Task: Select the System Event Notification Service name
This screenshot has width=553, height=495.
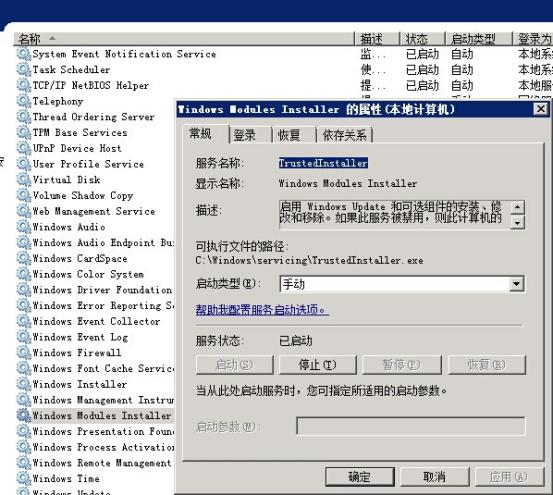Action: pyautogui.click(x=124, y=54)
